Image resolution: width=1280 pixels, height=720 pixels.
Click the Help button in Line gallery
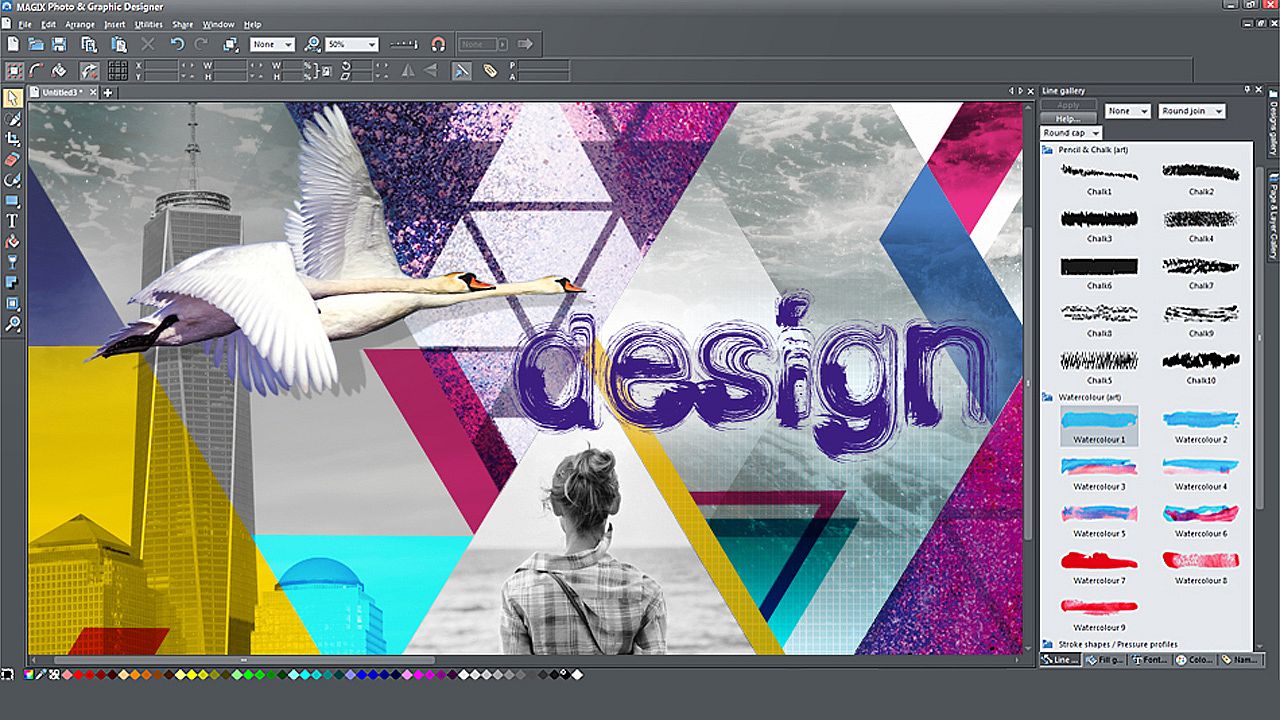pyautogui.click(x=1068, y=119)
